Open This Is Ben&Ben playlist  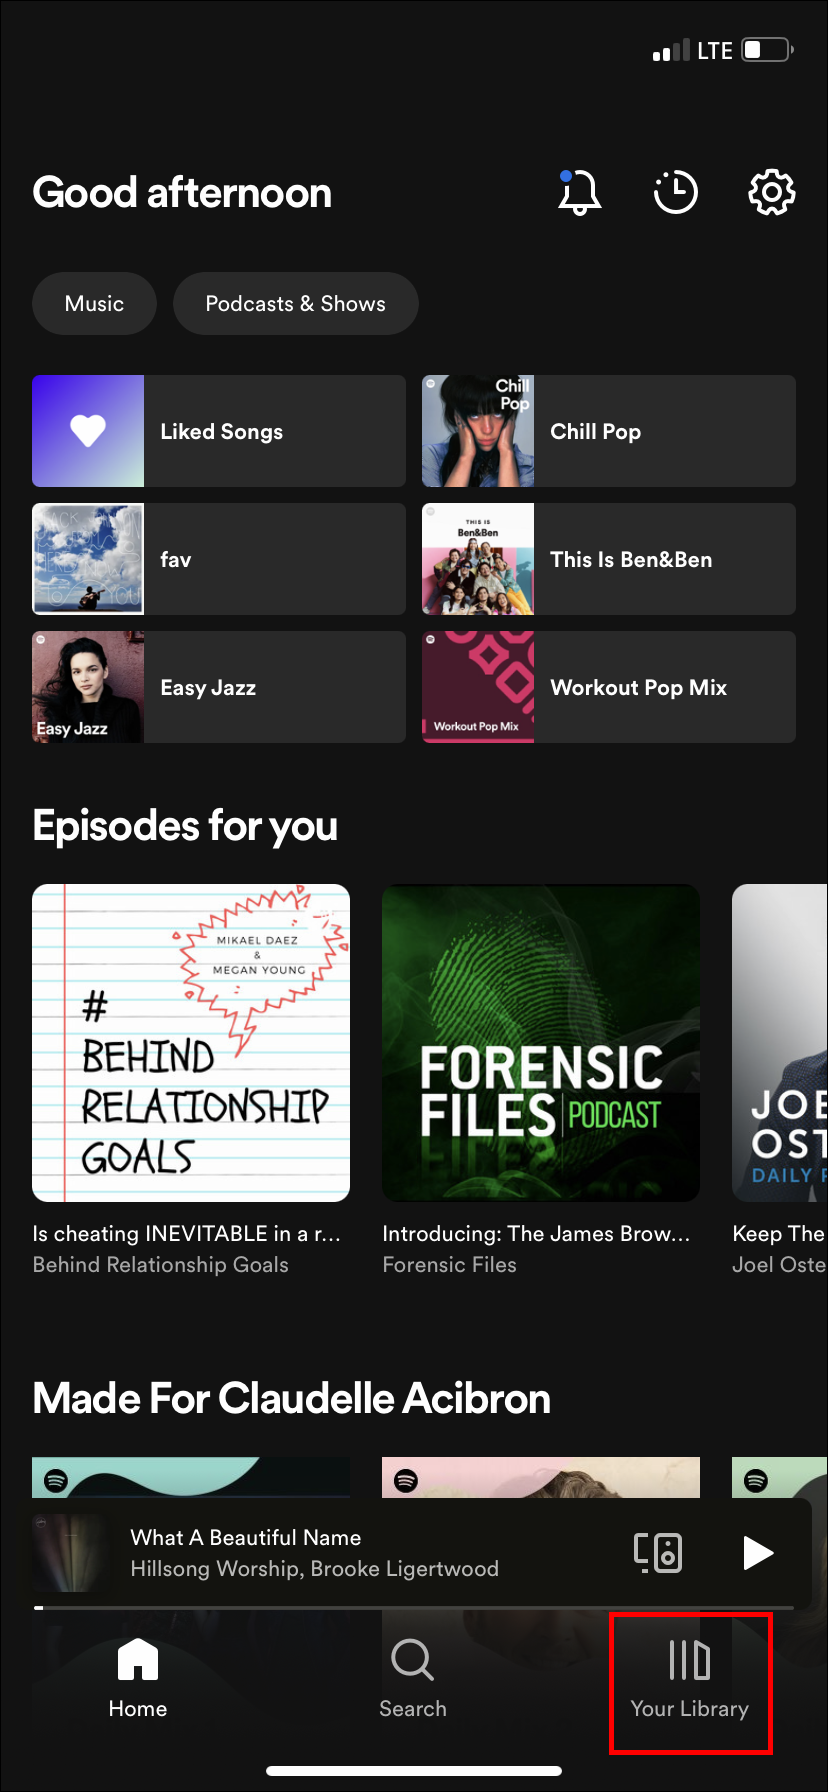609,559
